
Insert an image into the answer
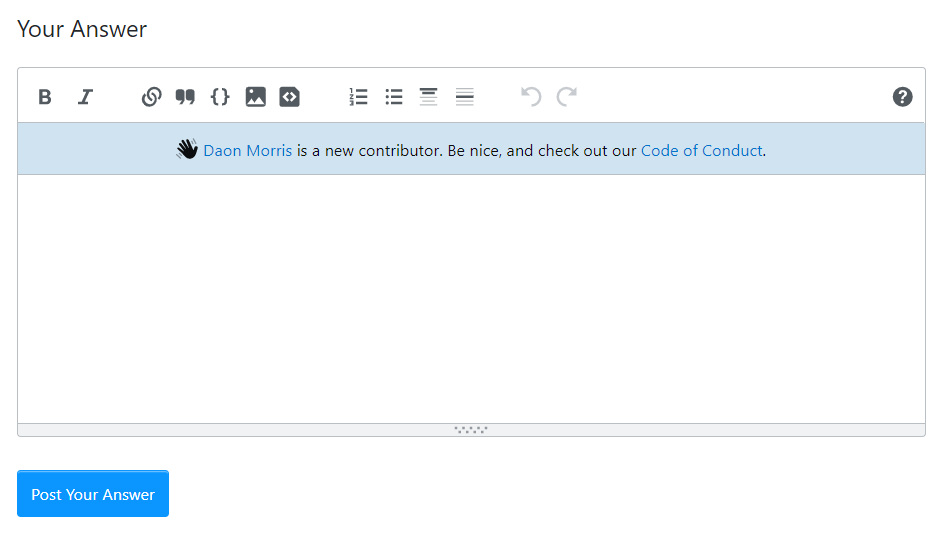click(255, 97)
